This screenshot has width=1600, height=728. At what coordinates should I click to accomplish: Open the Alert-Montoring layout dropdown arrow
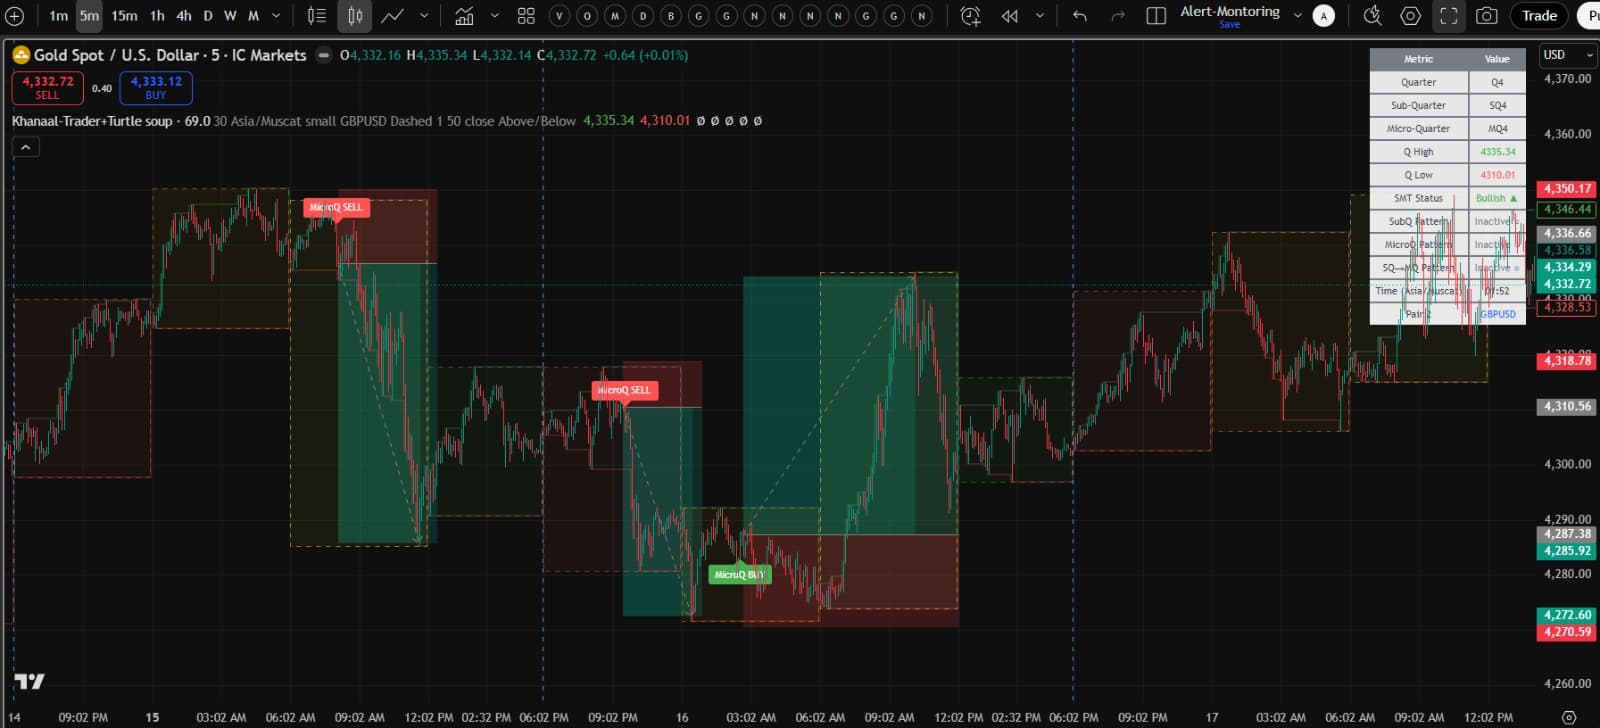(x=1298, y=16)
